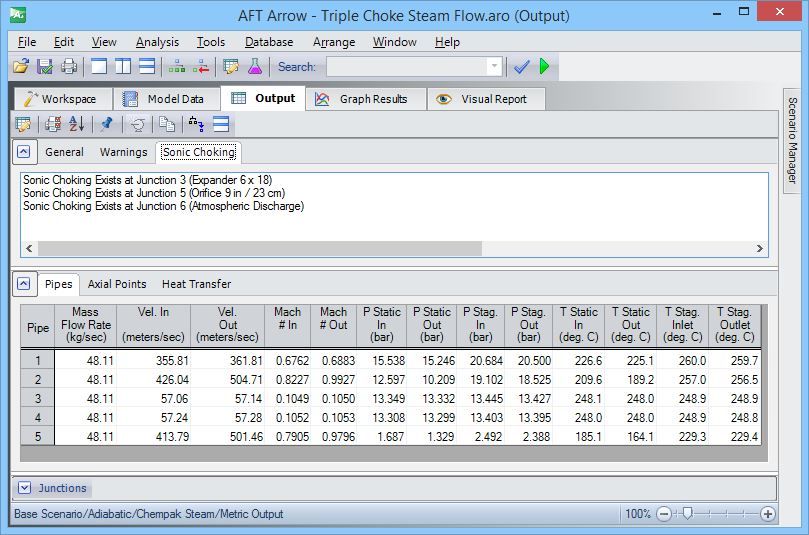Select row header for Pipe 1

[x=37, y=360]
